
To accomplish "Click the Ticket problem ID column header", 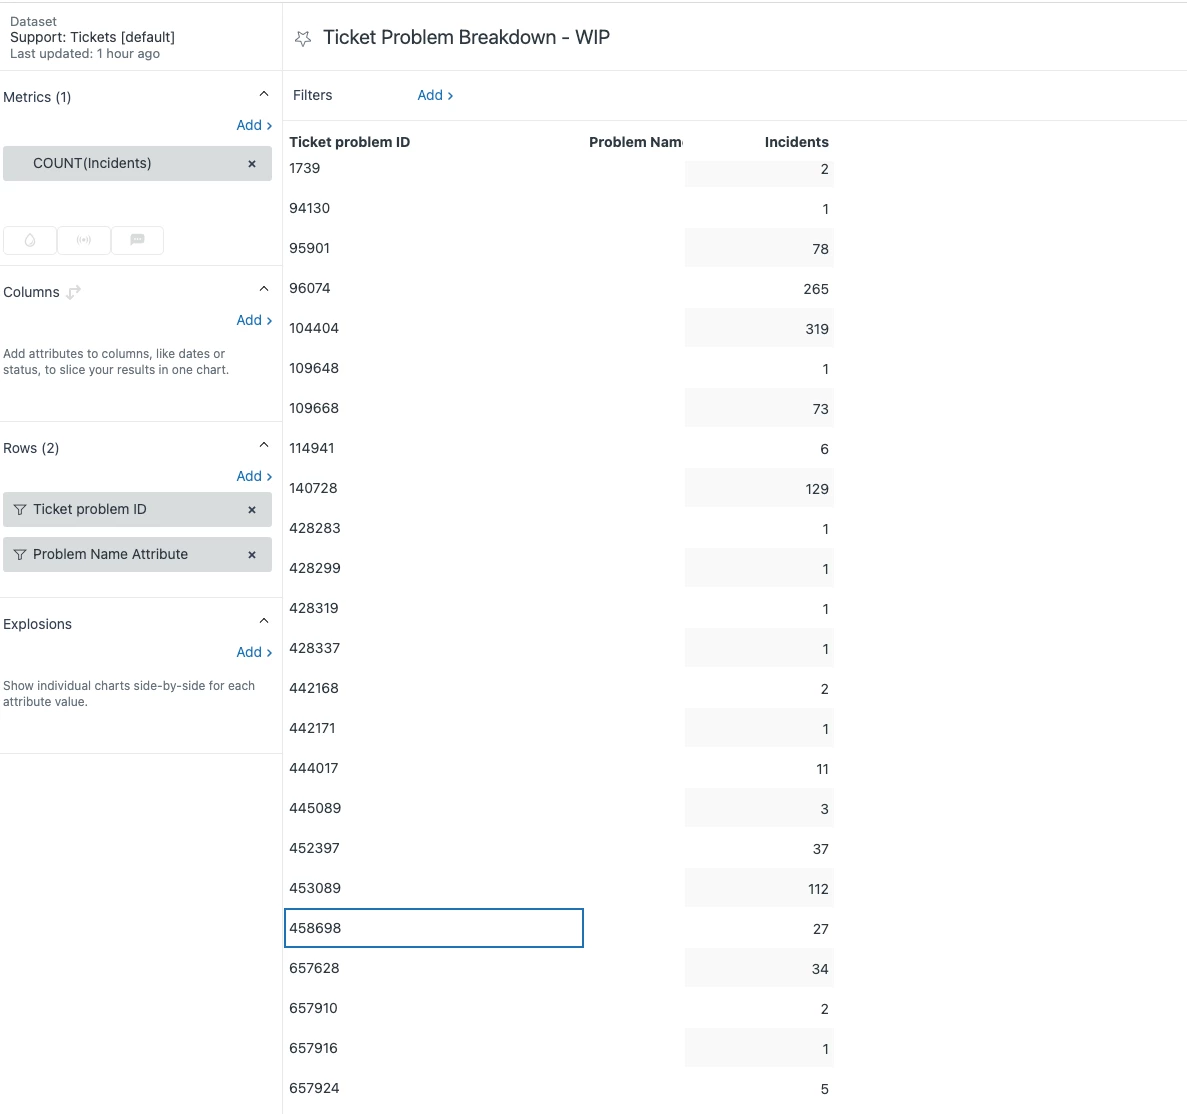I will [x=350, y=142].
